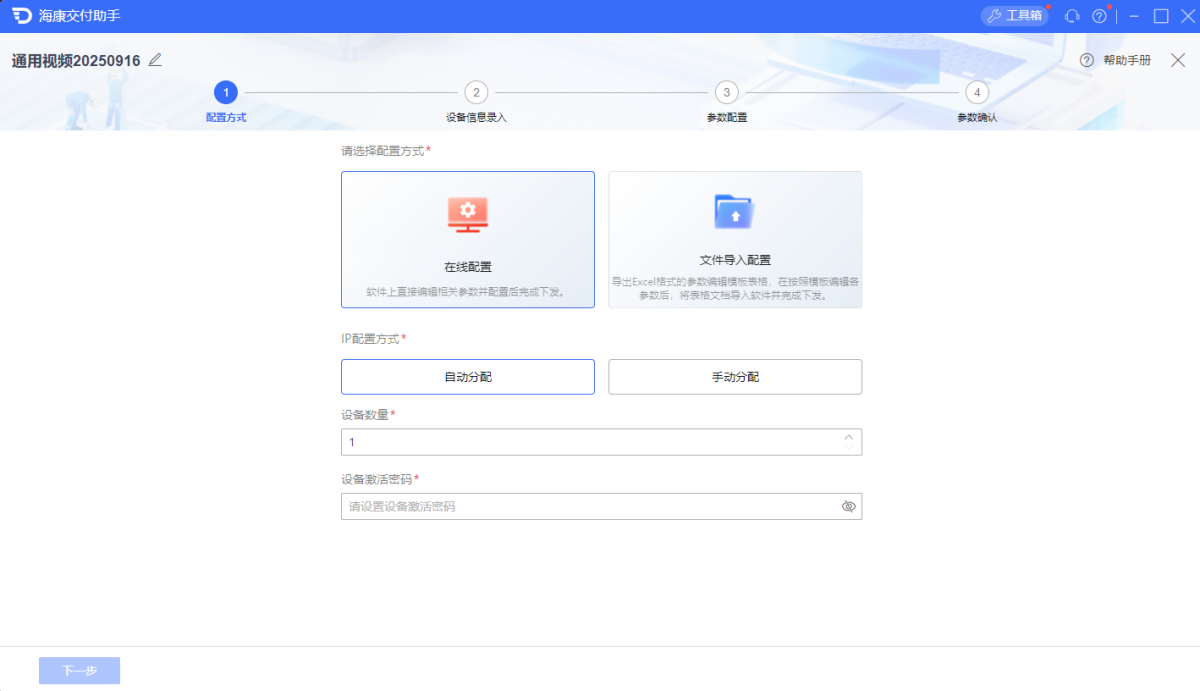Image resolution: width=1200 pixels, height=691 pixels.
Task: Click the pencil icon to rename 通用视频20250916
Action: click(x=155, y=60)
